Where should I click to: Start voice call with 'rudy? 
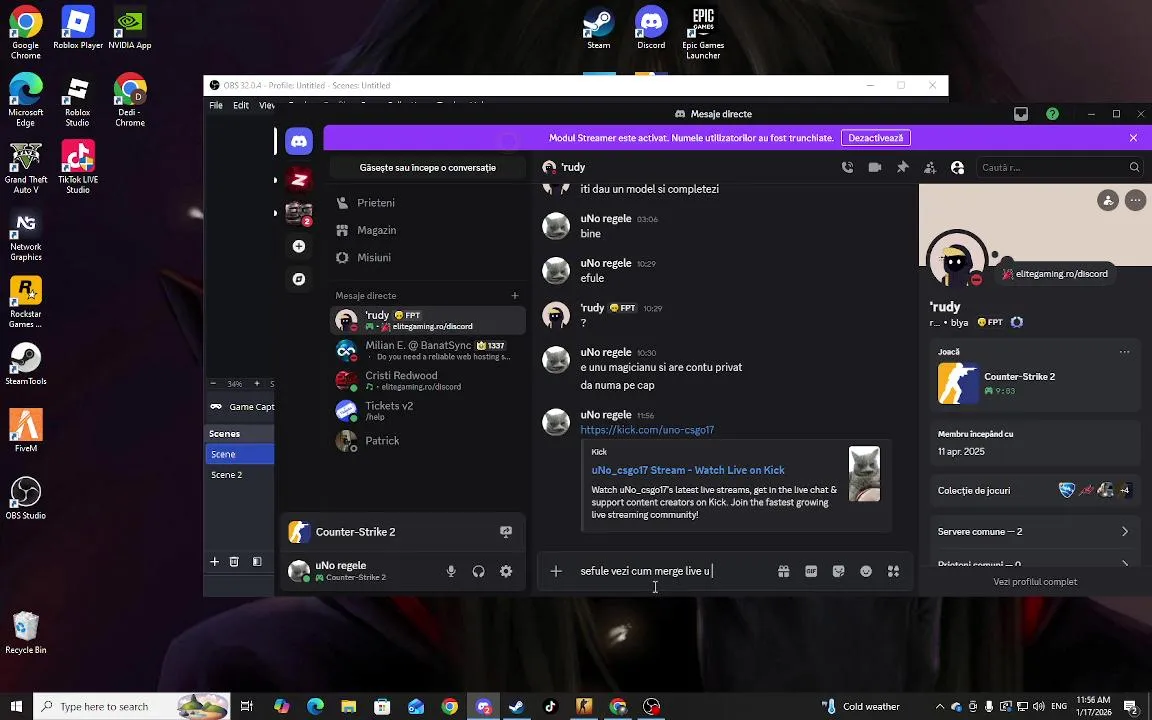(x=847, y=168)
